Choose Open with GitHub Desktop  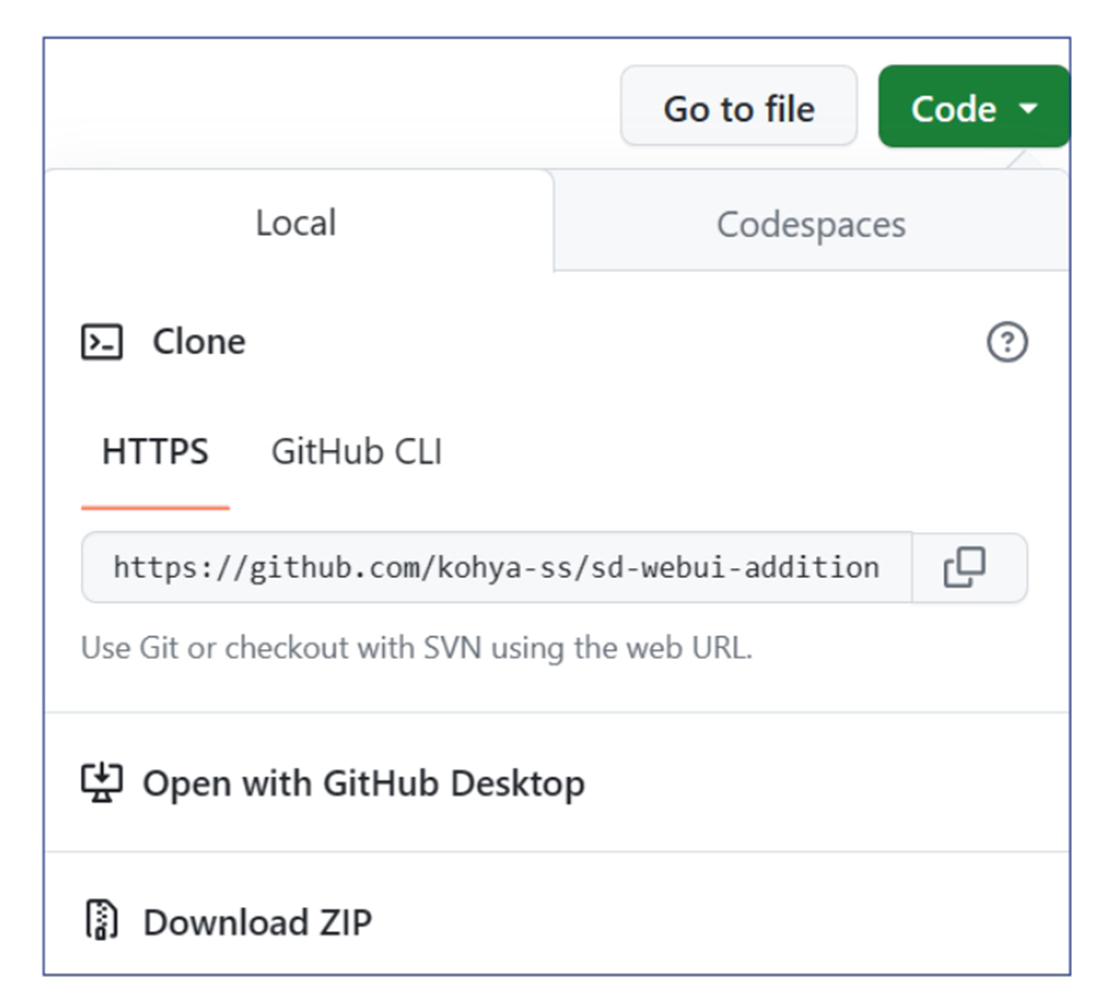click(x=556, y=783)
